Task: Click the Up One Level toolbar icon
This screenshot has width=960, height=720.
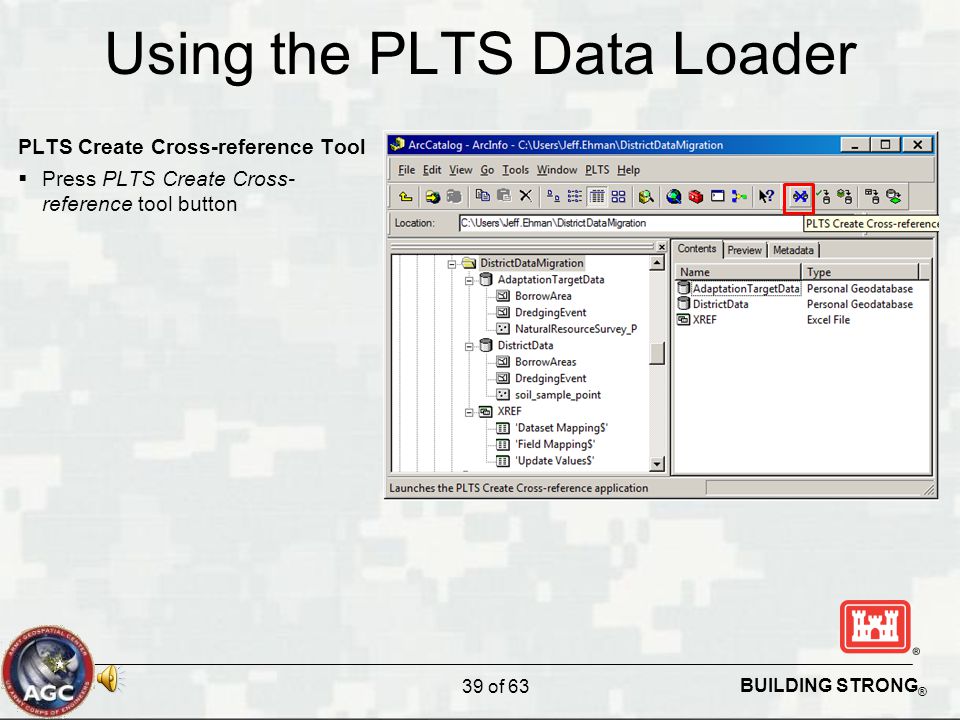Action: [405, 197]
